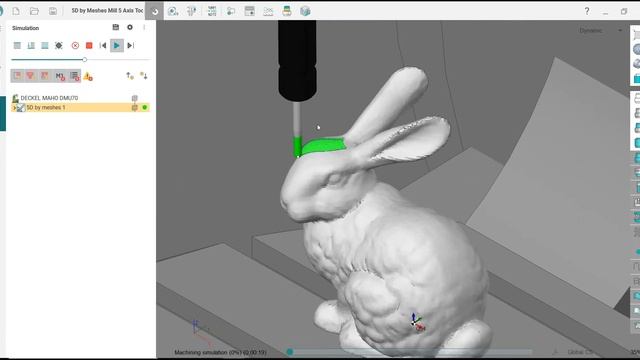Step simulation back to previous
The height and width of the screenshot is (360, 640).
pos(103,45)
